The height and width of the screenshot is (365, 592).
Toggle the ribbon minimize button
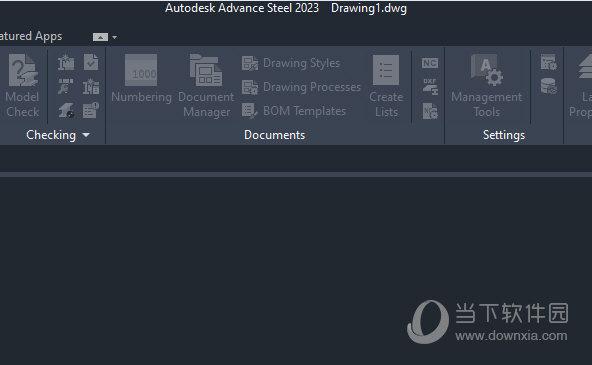click(x=100, y=37)
